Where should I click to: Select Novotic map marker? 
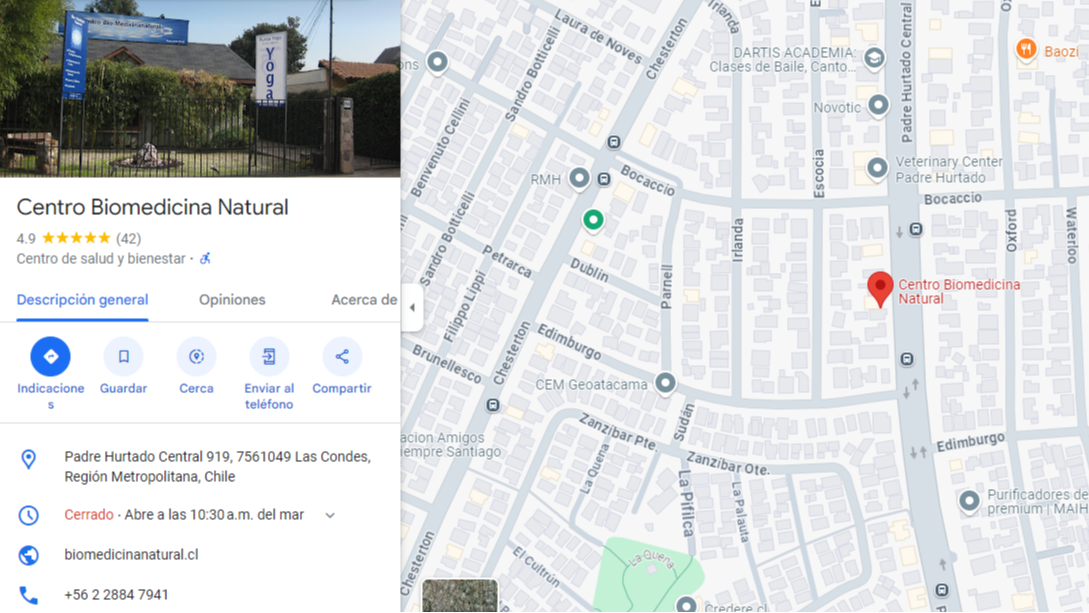pos(879,106)
